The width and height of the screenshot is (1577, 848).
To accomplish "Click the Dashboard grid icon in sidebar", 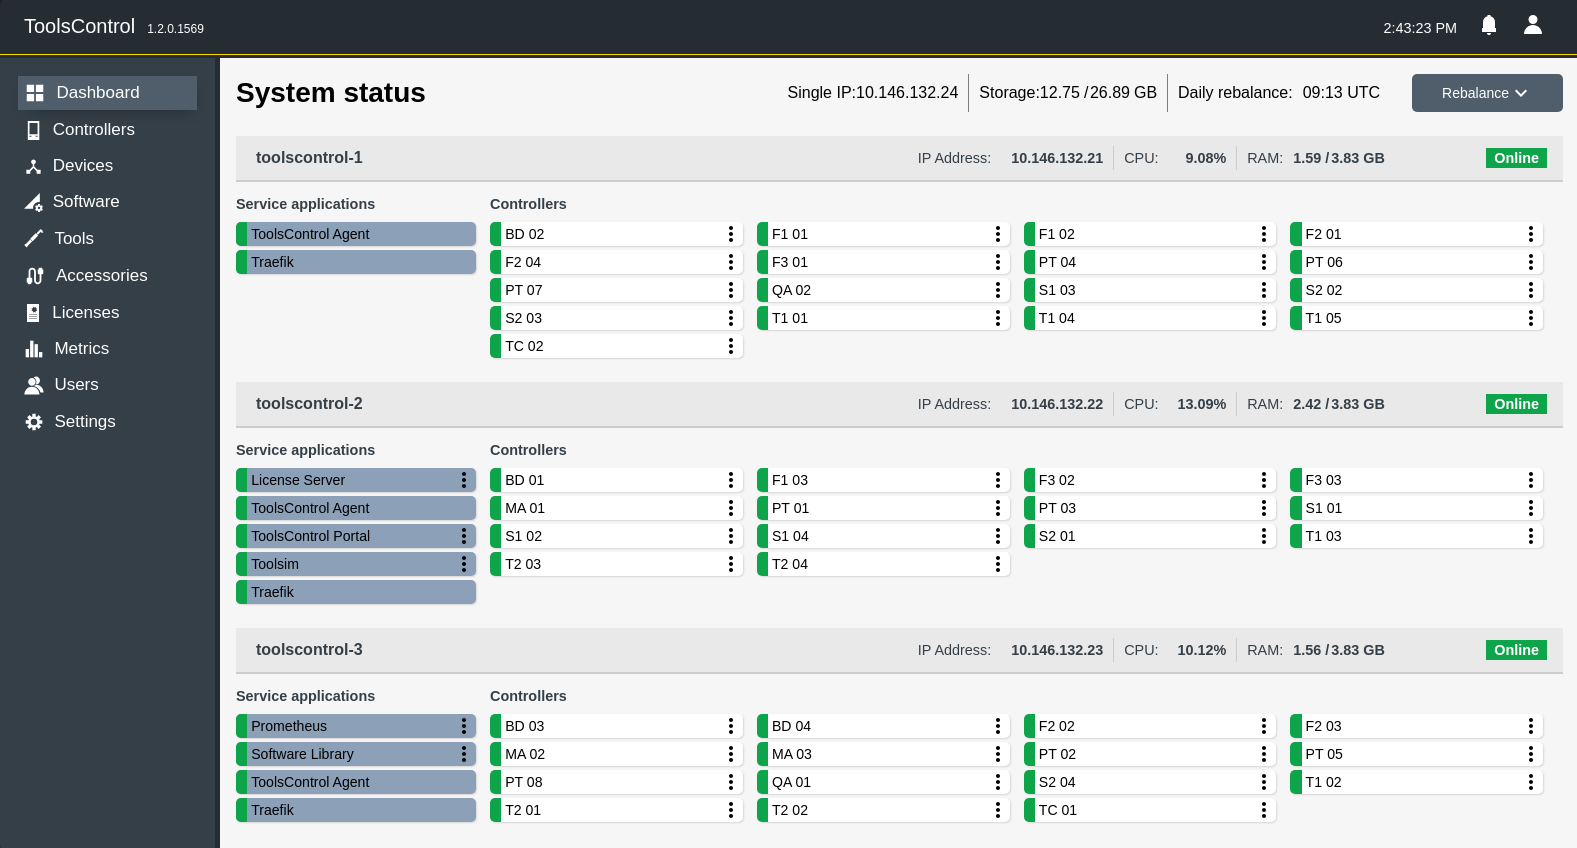I will click(35, 93).
